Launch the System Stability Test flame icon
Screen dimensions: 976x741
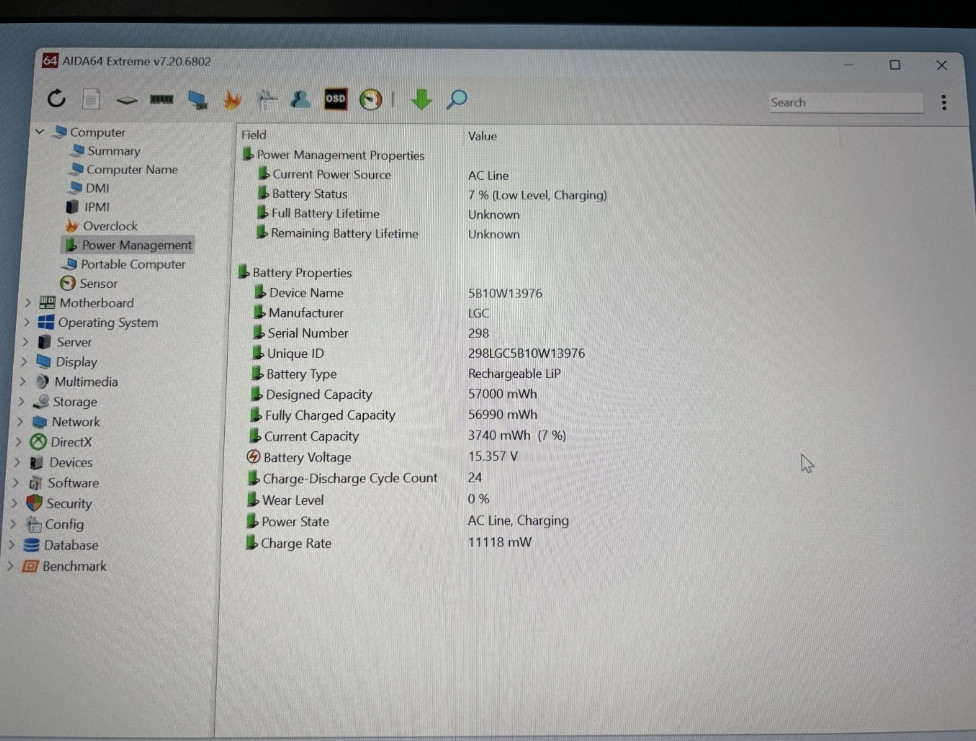232,98
